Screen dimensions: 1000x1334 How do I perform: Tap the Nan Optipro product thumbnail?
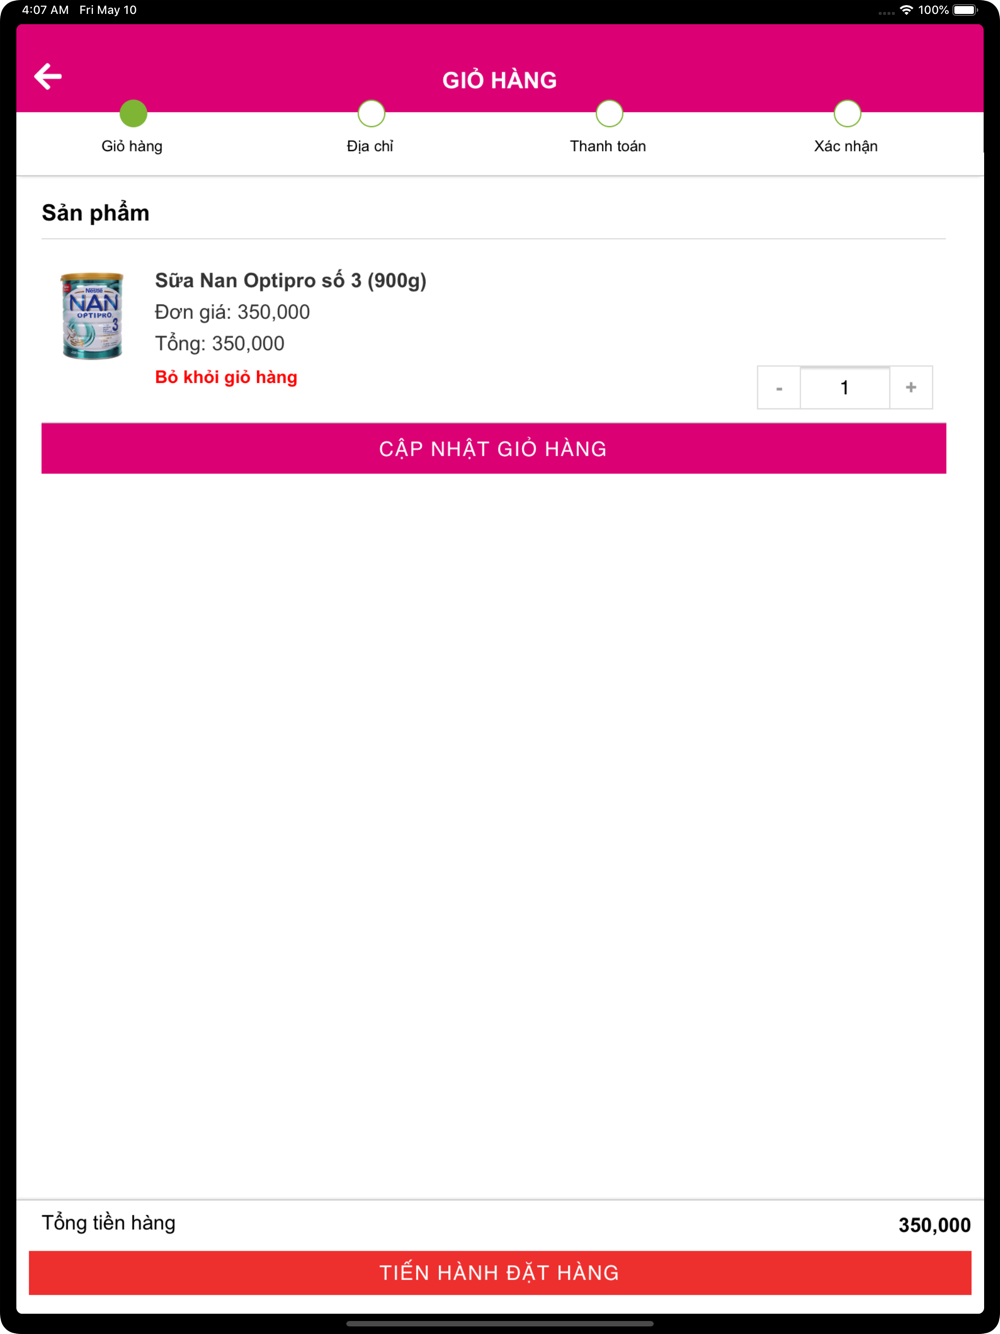[92, 316]
